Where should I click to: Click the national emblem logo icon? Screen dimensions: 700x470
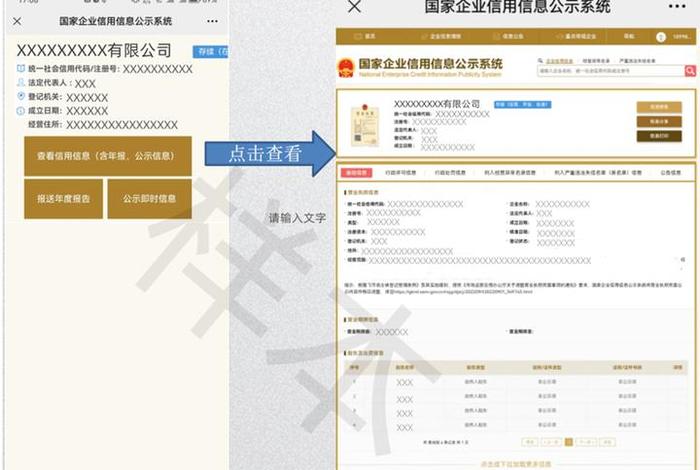[x=346, y=67]
